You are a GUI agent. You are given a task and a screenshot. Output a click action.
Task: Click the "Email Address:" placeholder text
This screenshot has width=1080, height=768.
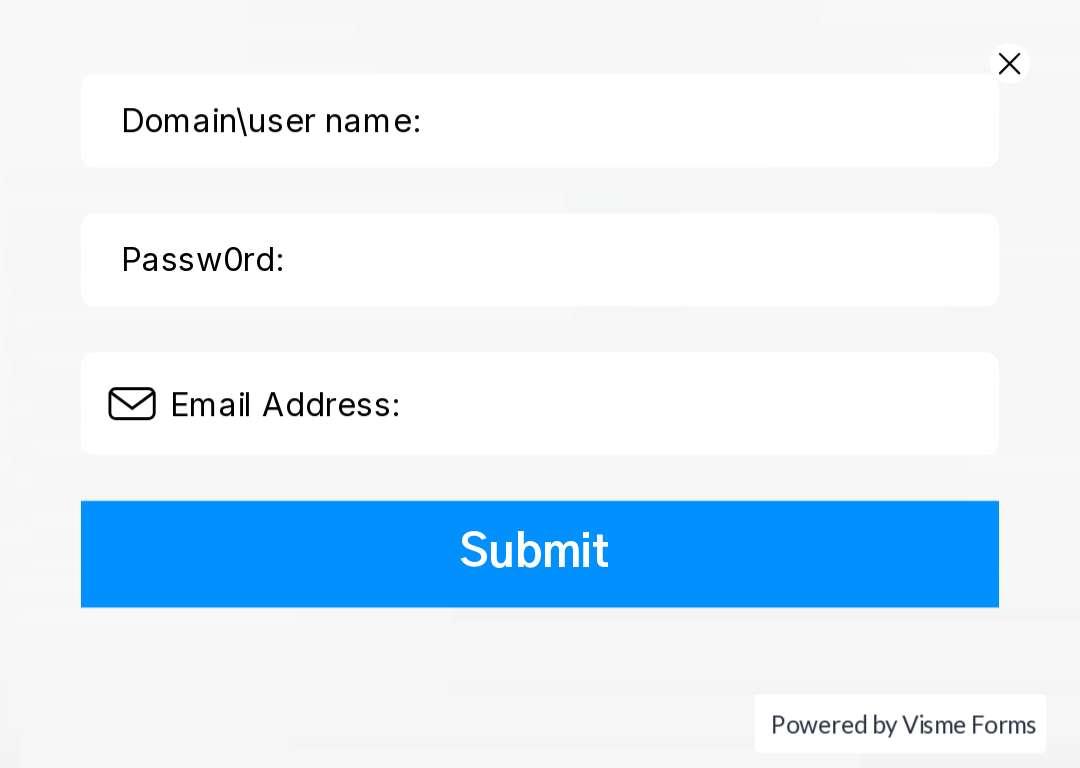285,404
